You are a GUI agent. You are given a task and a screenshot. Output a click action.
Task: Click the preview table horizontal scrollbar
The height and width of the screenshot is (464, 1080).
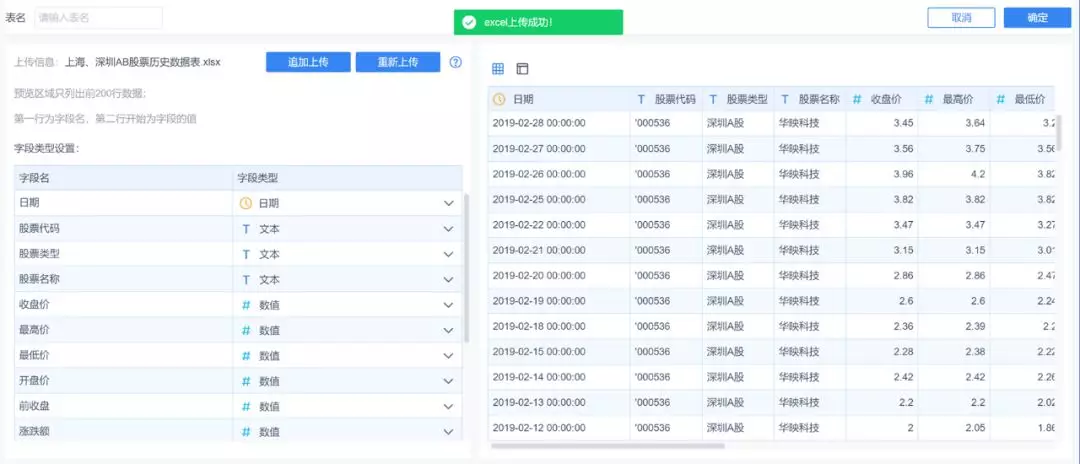pos(608,445)
